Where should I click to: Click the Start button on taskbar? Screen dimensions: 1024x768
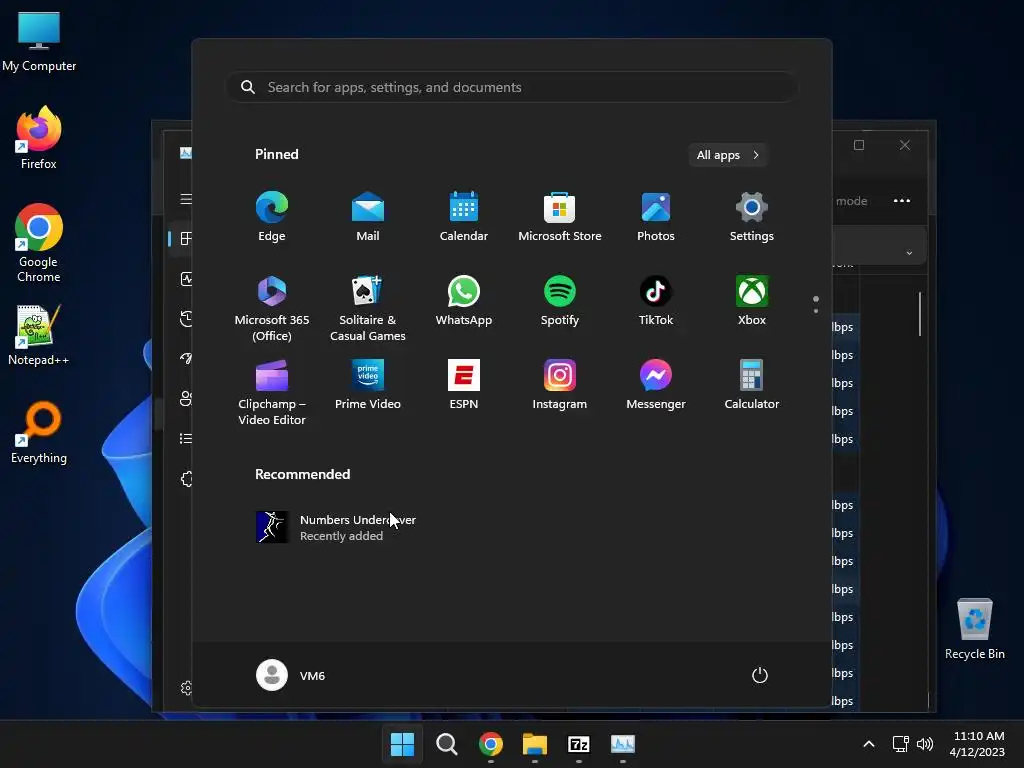[402, 744]
